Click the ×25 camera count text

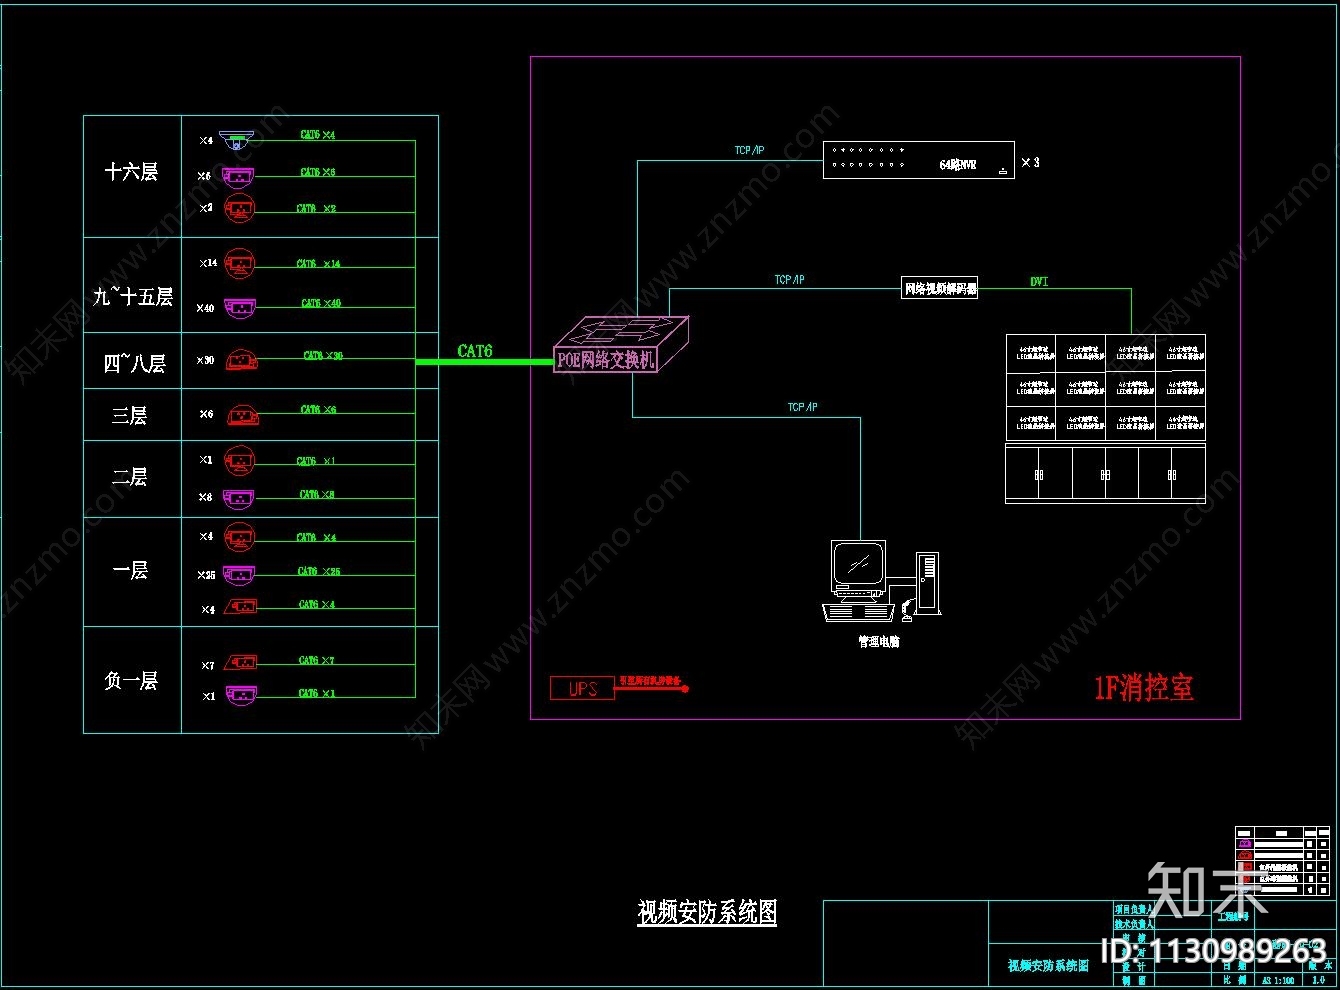tap(206, 575)
